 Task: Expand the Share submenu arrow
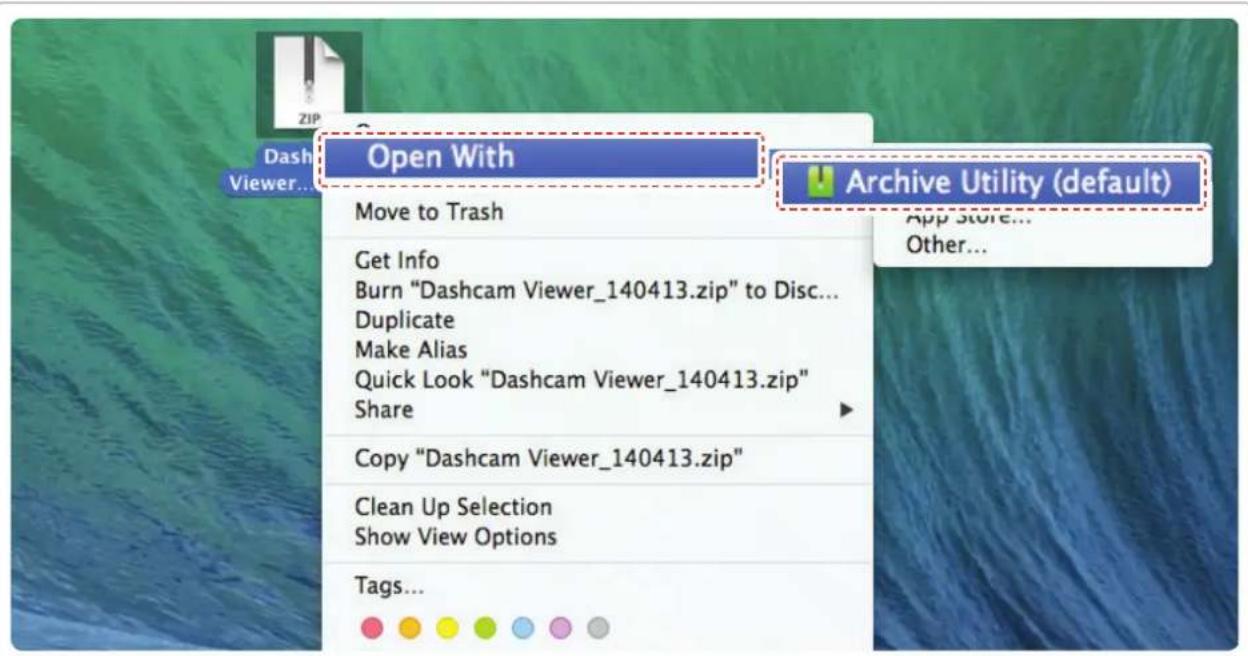[847, 409]
